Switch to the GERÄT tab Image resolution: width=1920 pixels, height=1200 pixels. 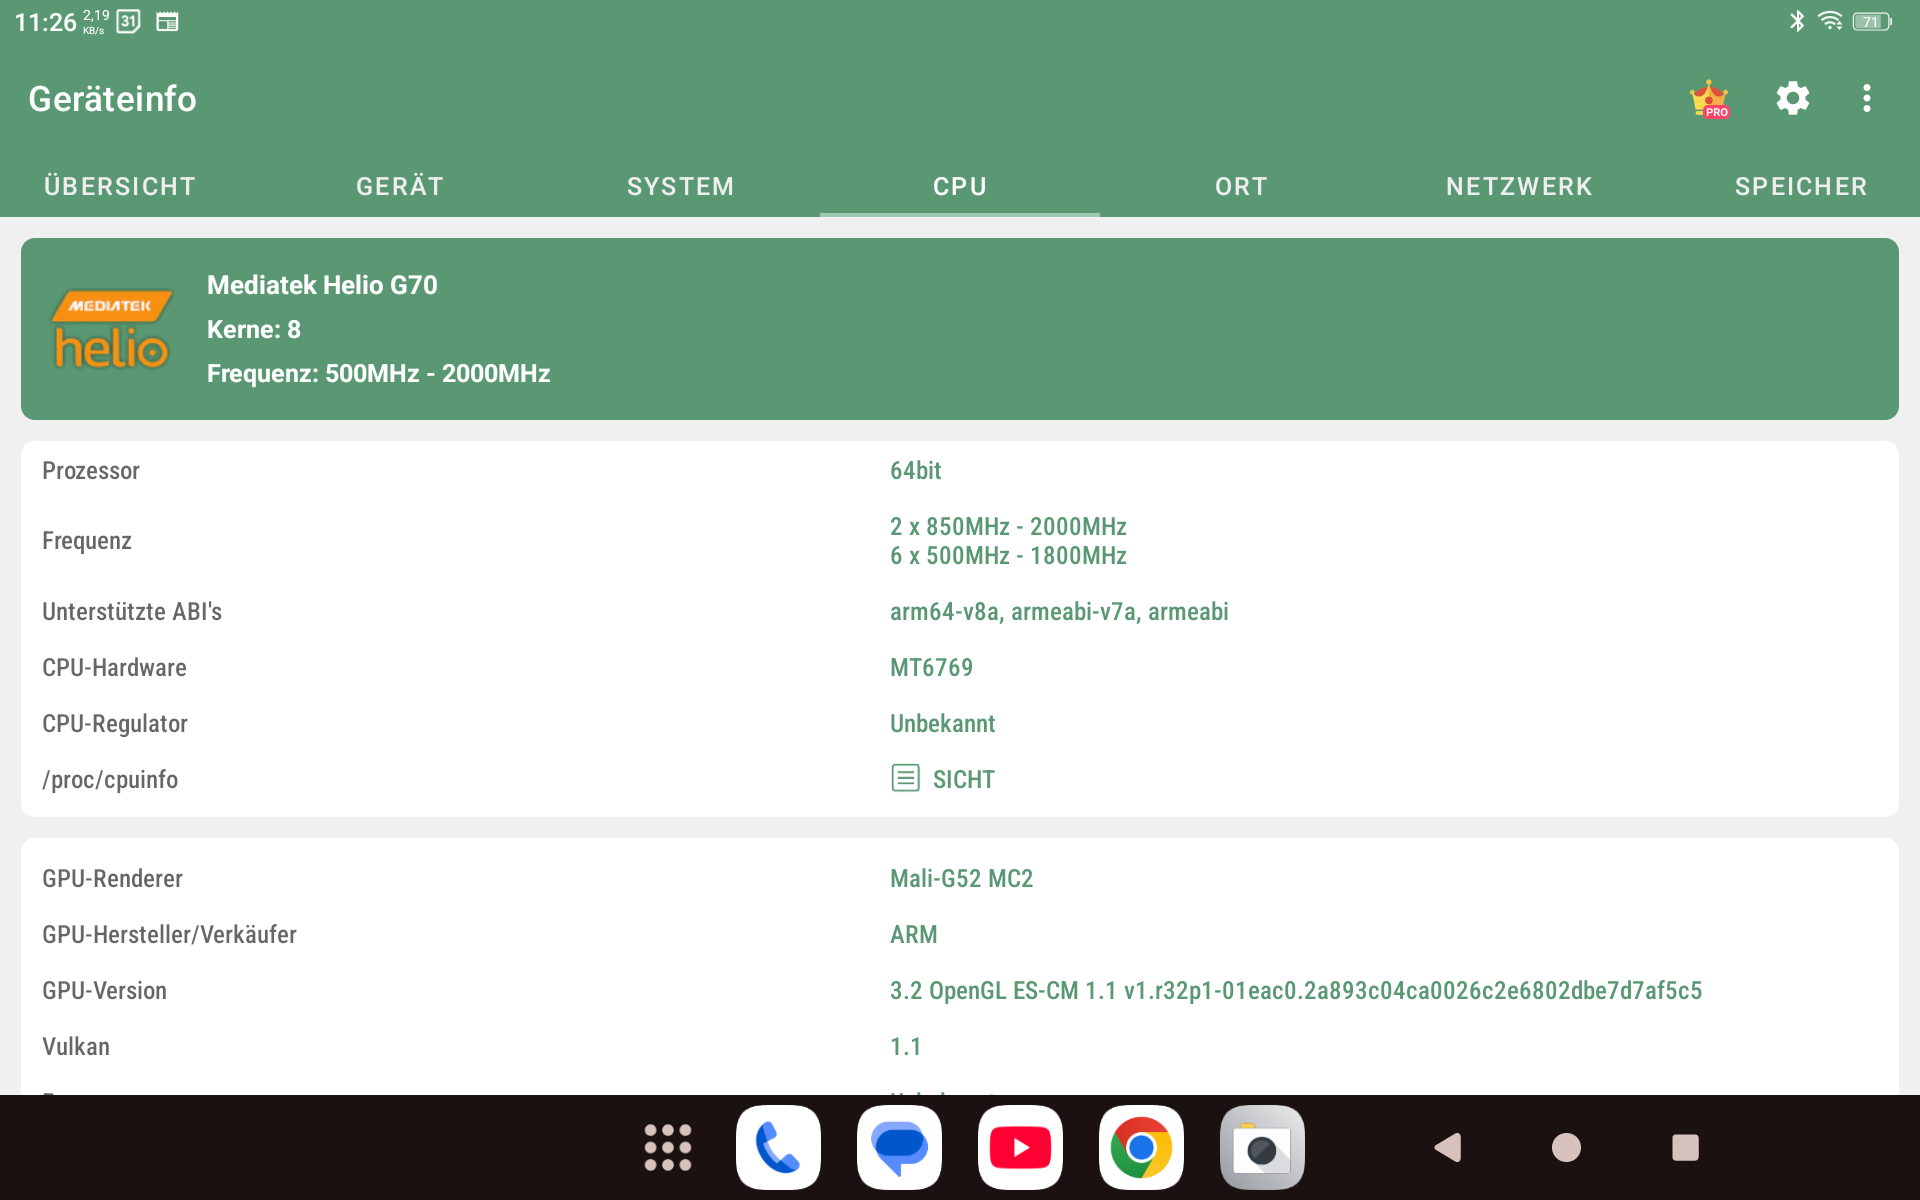400,187
